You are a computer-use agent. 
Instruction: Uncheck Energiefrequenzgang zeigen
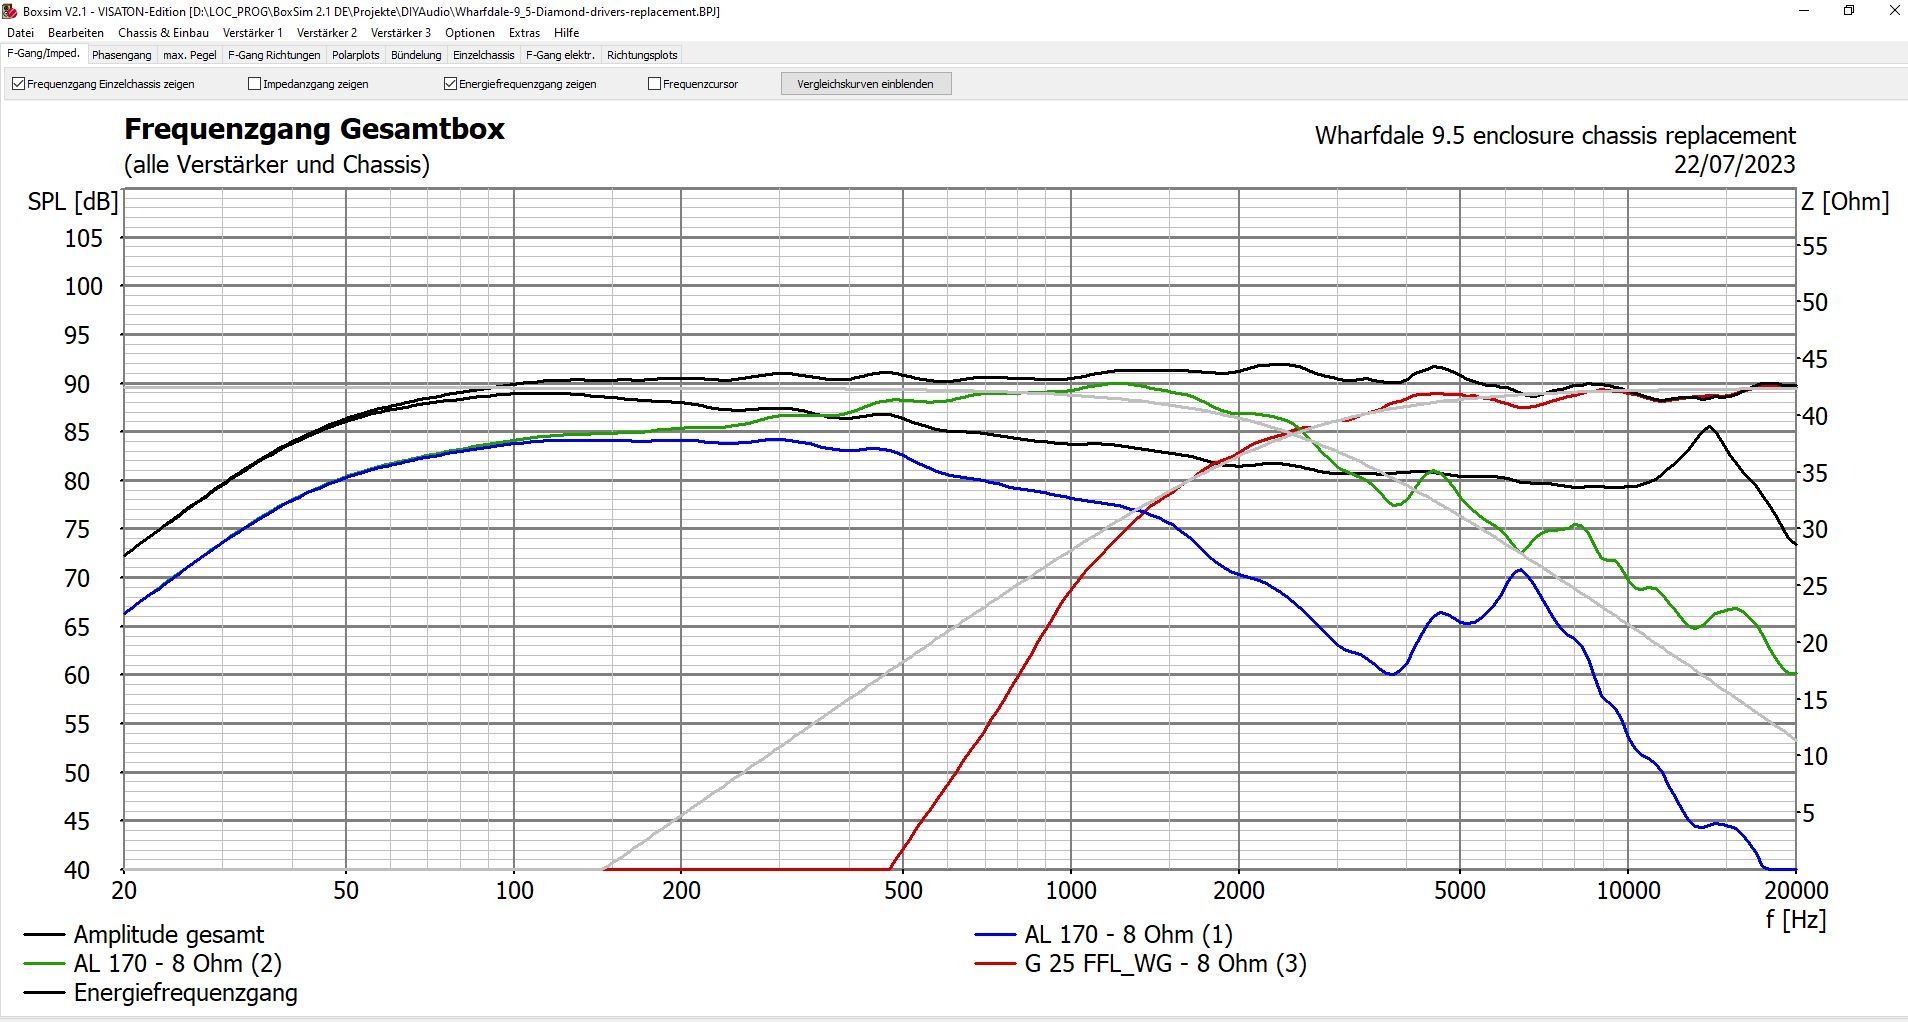(450, 84)
